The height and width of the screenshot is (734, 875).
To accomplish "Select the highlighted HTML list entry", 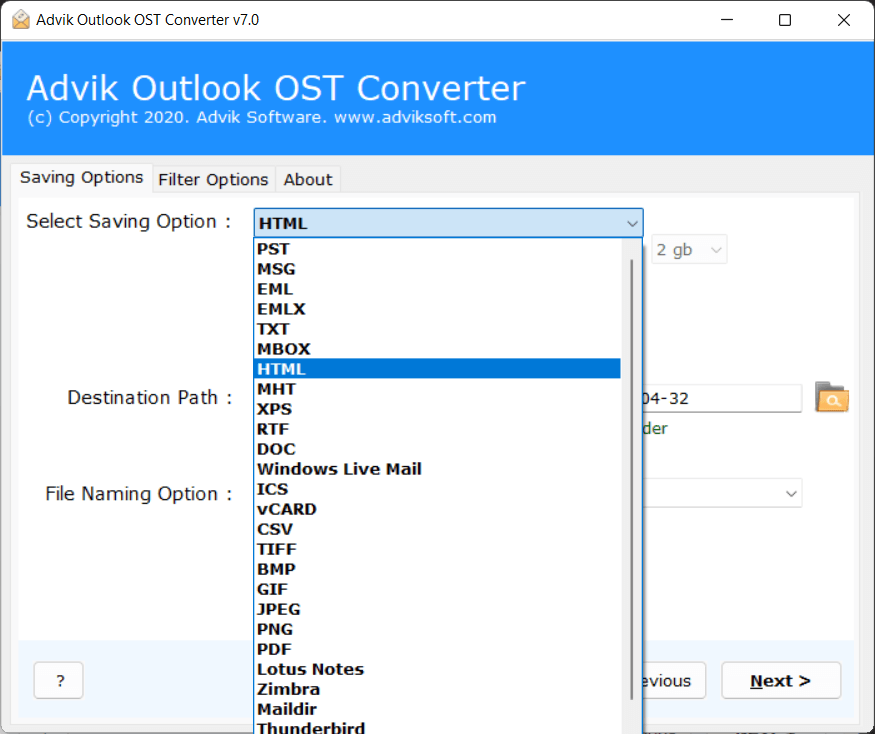I will pos(437,369).
